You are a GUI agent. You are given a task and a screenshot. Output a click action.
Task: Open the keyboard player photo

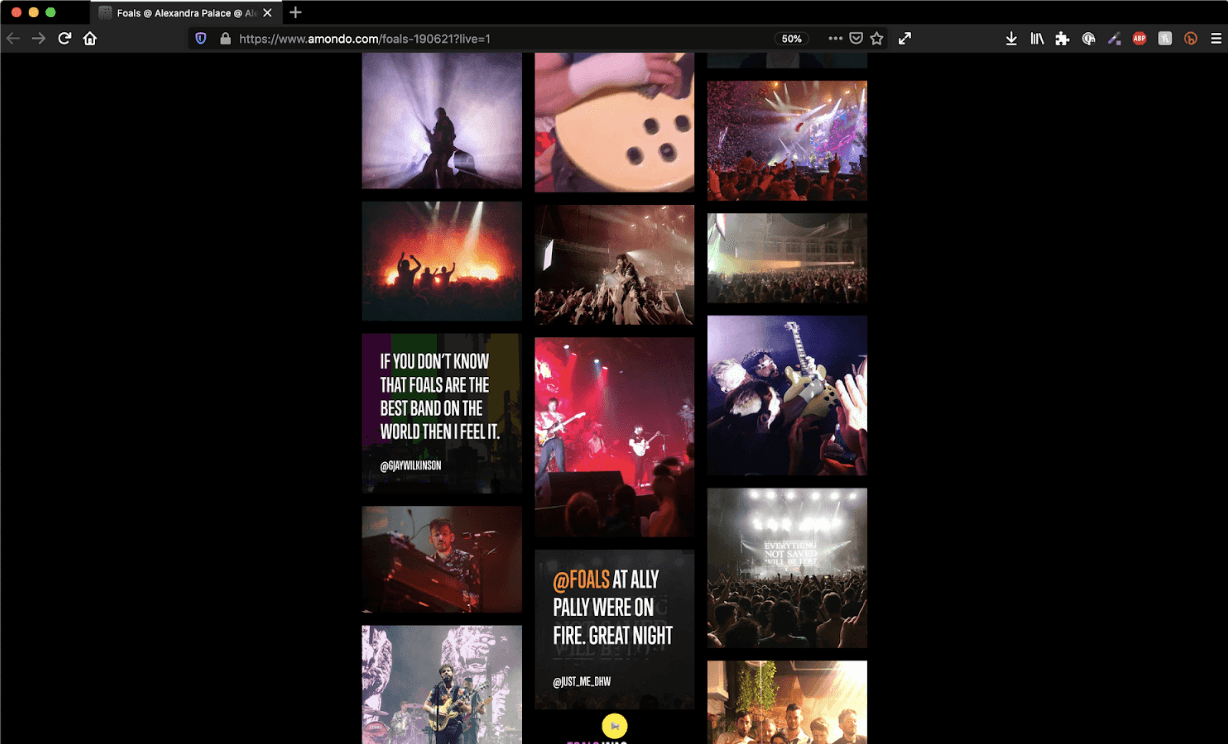click(442, 559)
